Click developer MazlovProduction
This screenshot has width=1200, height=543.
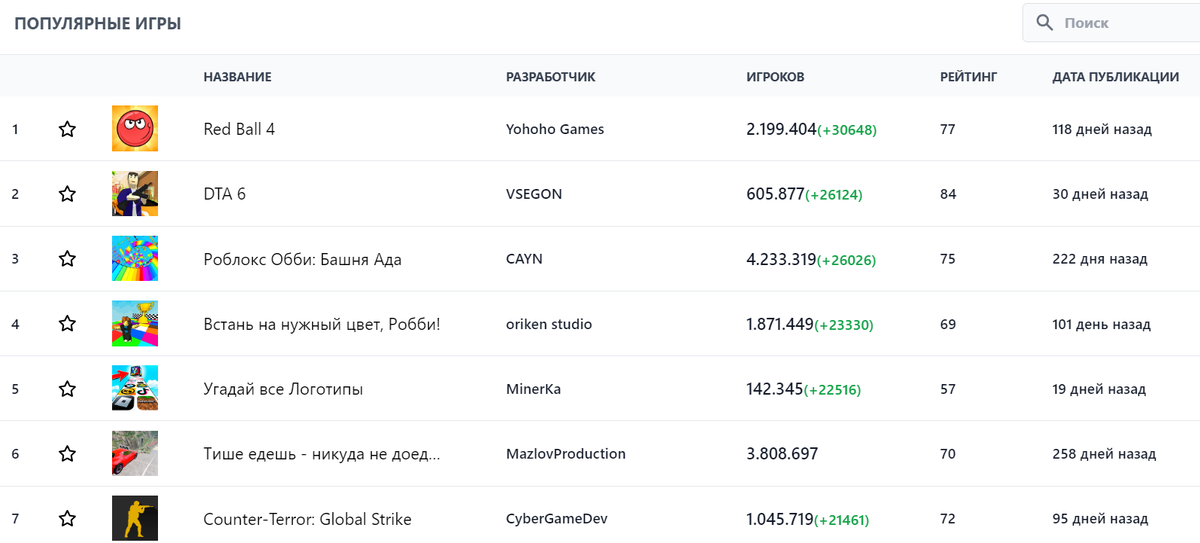coord(566,454)
